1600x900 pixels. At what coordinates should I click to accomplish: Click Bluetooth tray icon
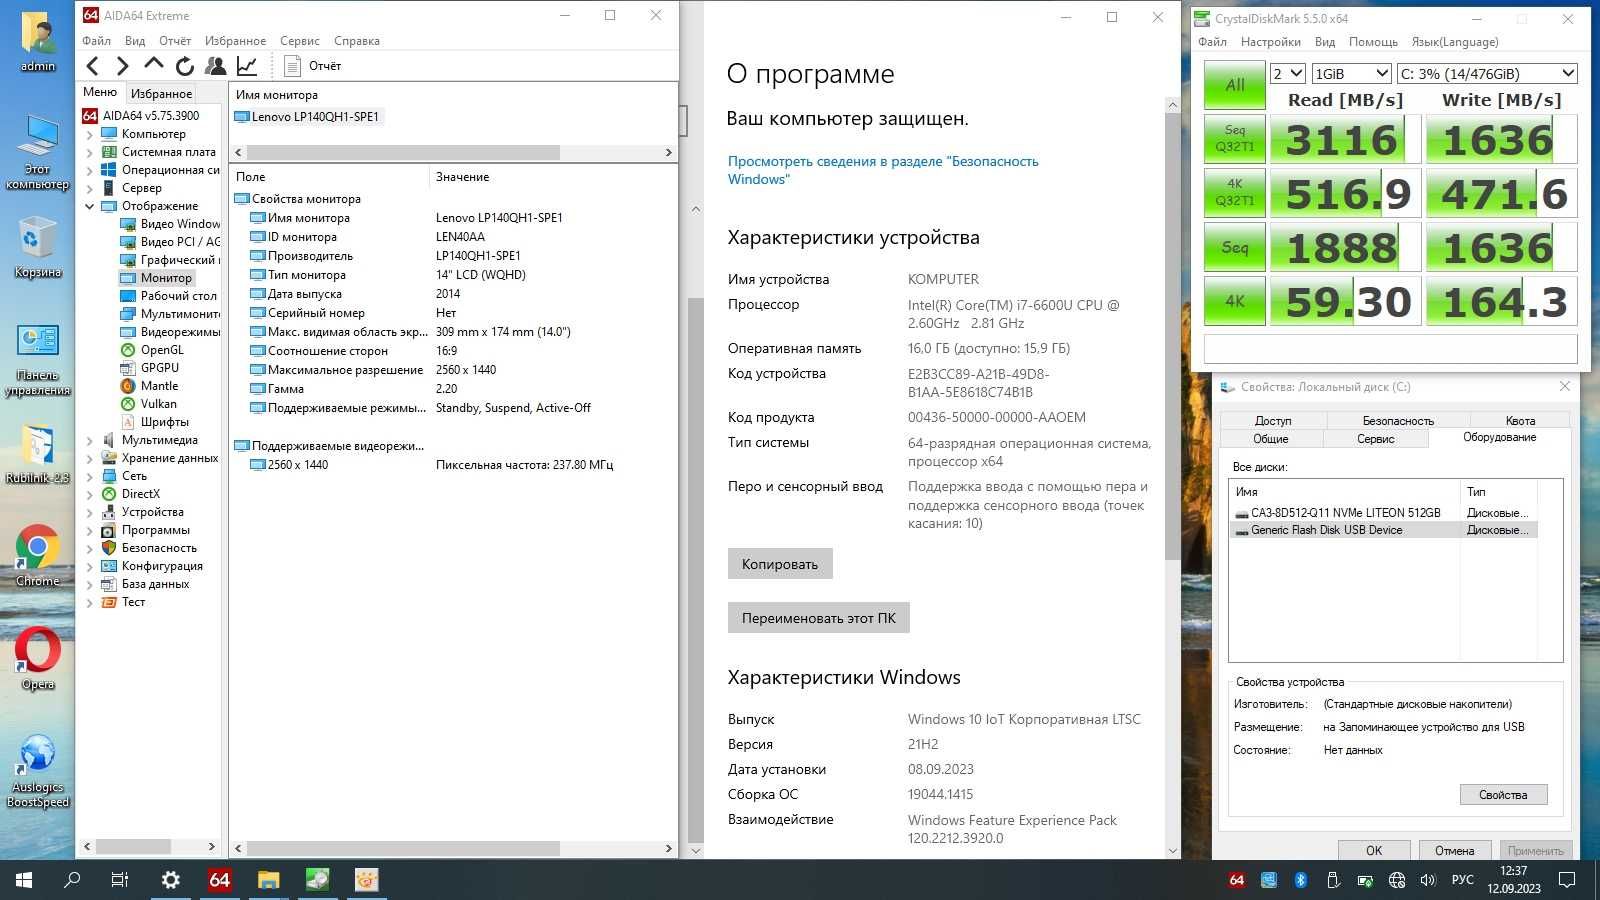click(x=1301, y=880)
